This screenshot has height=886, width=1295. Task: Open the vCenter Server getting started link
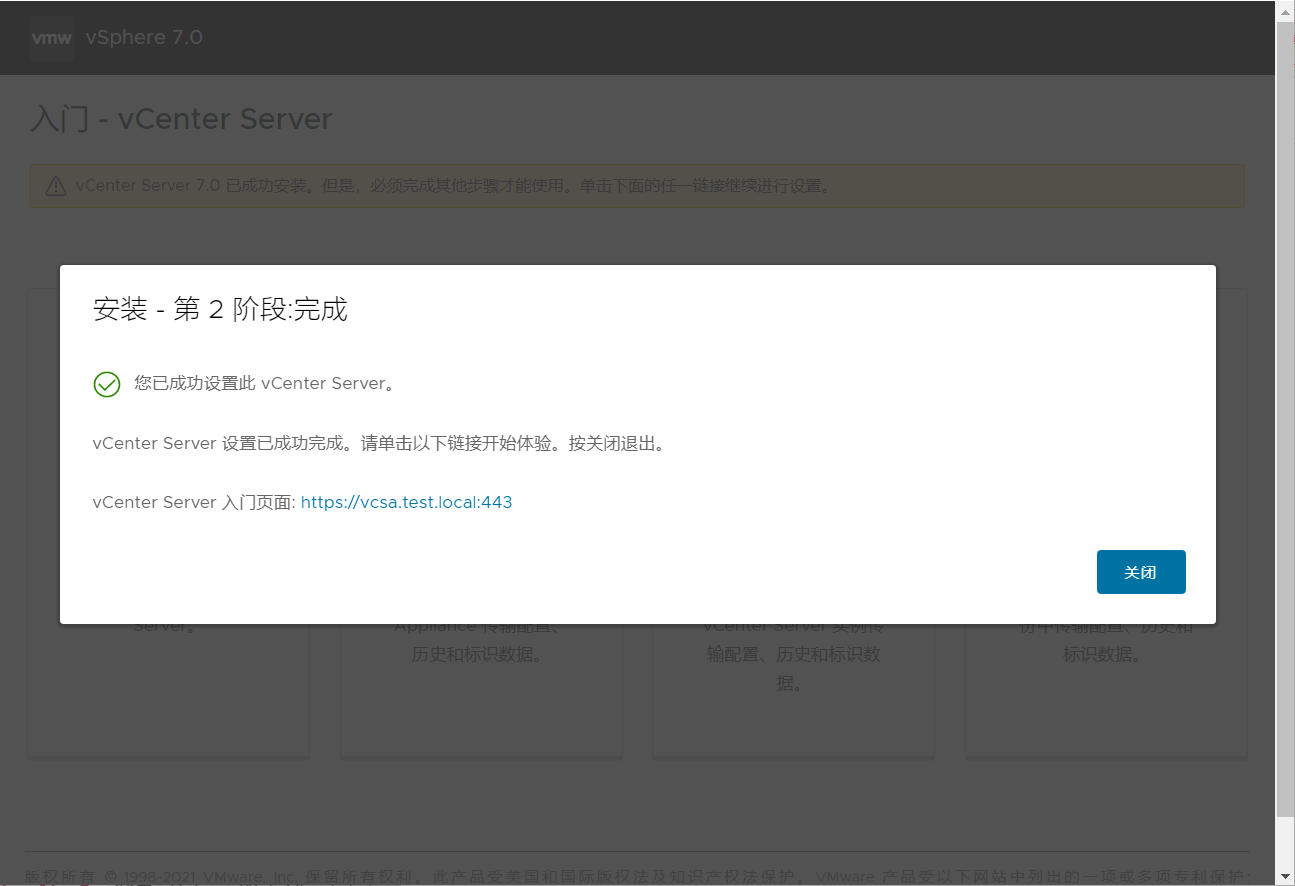pyautogui.click(x=406, y=502)
